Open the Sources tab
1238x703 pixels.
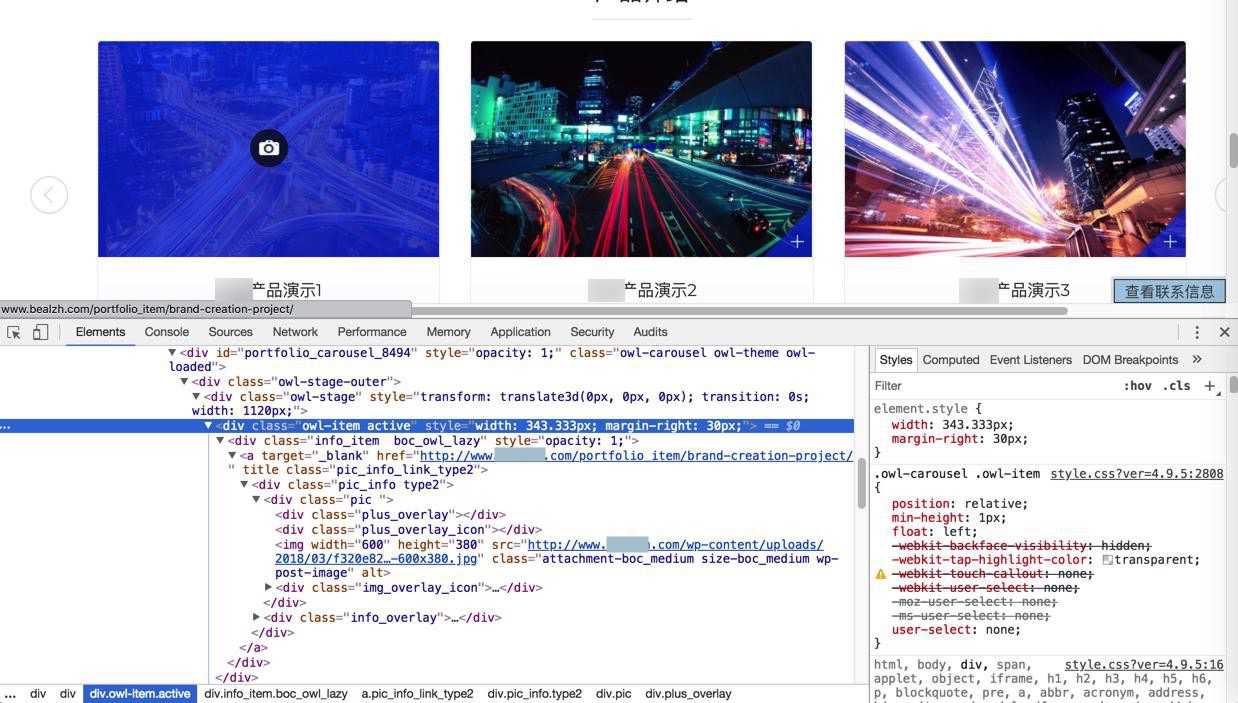pyautogui.click(x=230, y=332)
